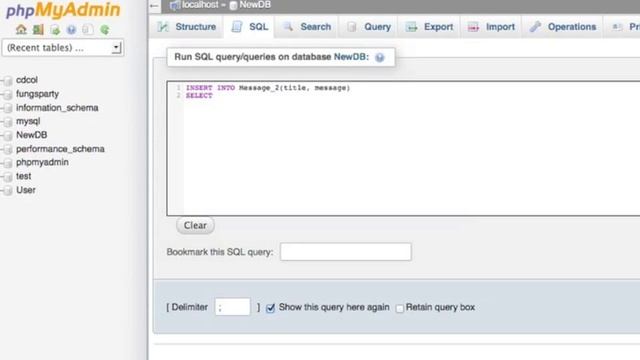Click the User database icon
The width and height of the screenshot is (640, 360).
[x=7, y=191]
